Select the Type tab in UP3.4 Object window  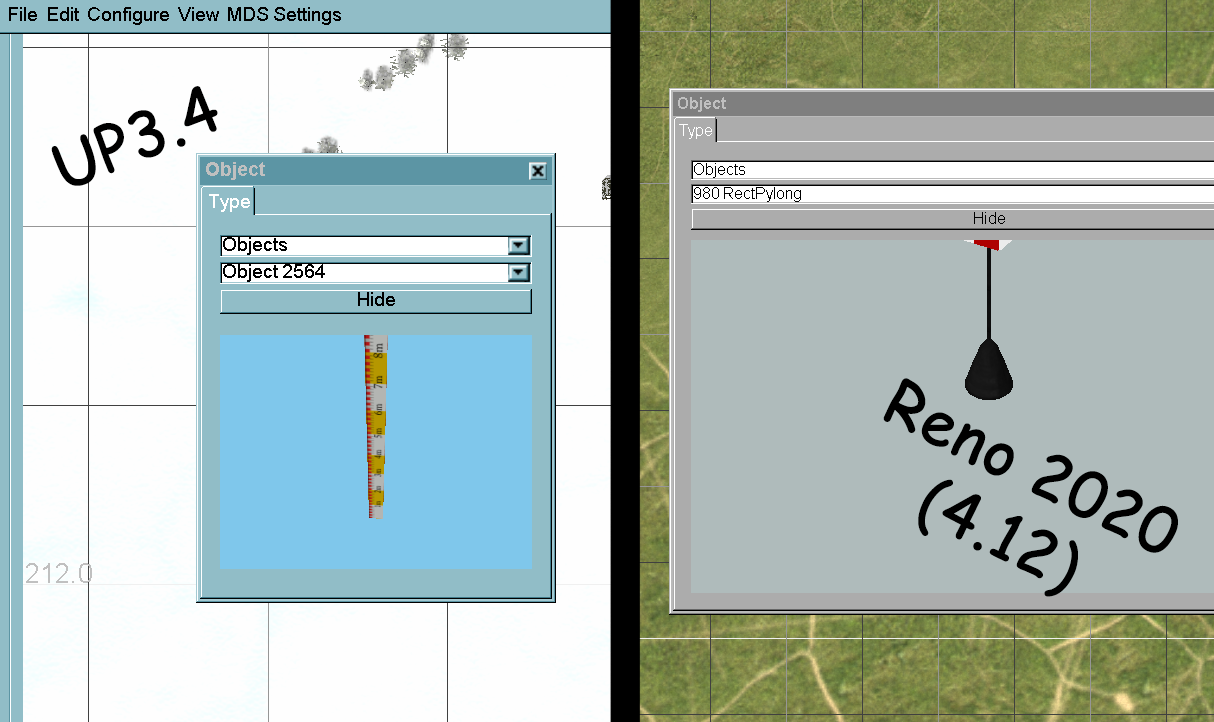pyautogui.click(x=229, y=202)
